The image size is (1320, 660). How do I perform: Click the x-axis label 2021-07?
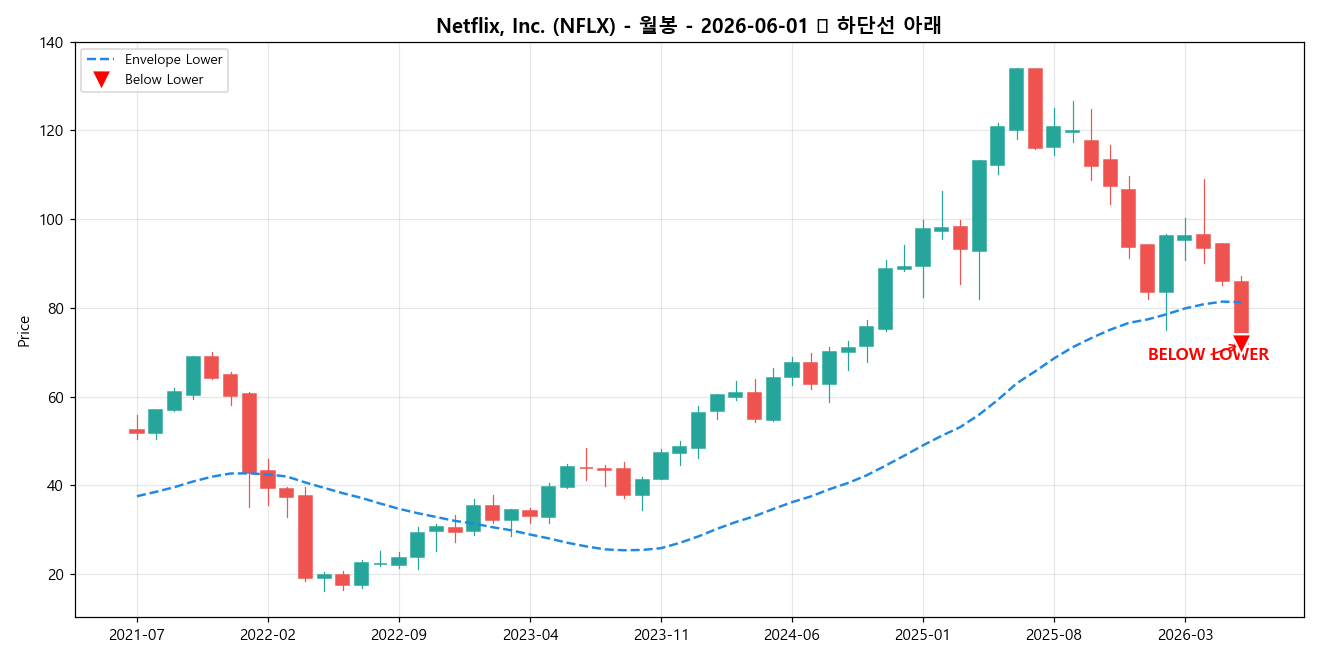137,634
